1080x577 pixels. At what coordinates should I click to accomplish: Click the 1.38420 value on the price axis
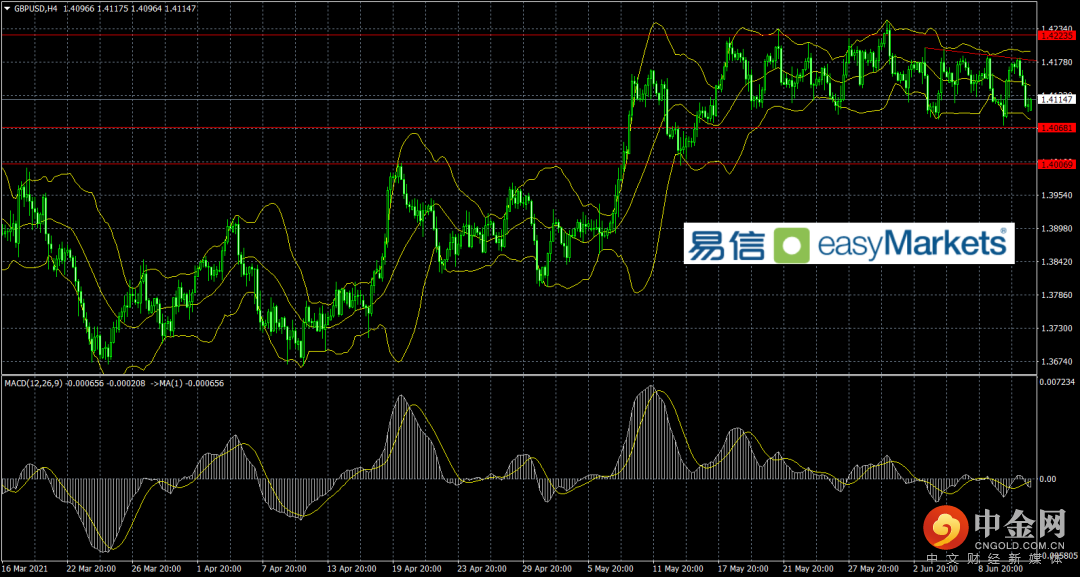tap(1057, 262)
